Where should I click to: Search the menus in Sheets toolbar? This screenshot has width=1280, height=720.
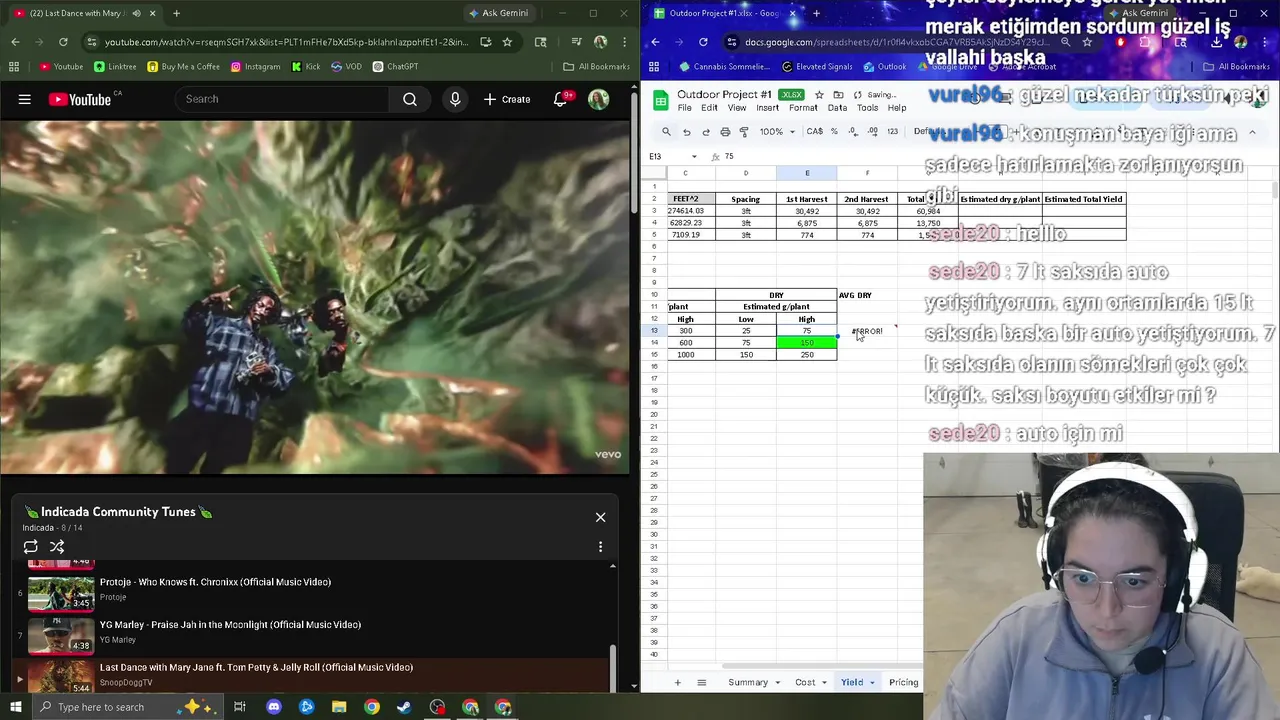click(x=666, y=132)
